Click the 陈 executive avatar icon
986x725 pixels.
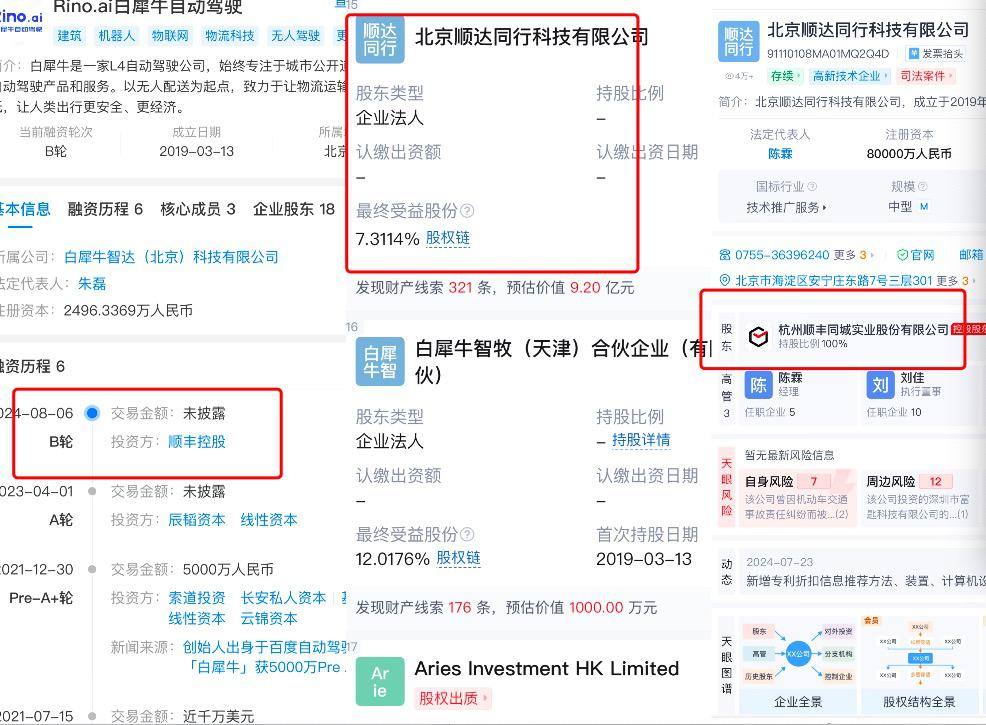(760, 385)
